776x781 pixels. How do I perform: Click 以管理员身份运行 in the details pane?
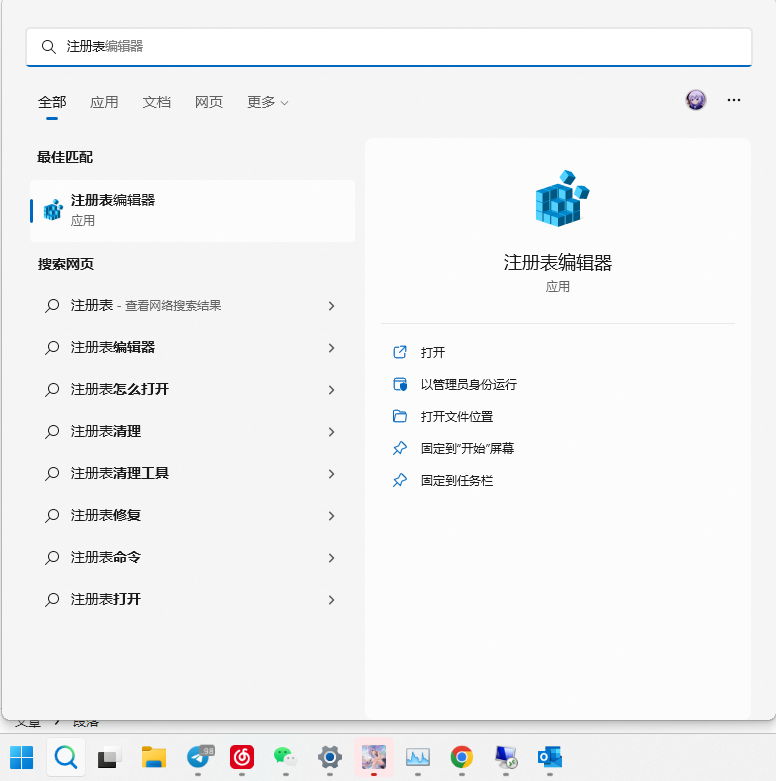click(468, 384)
